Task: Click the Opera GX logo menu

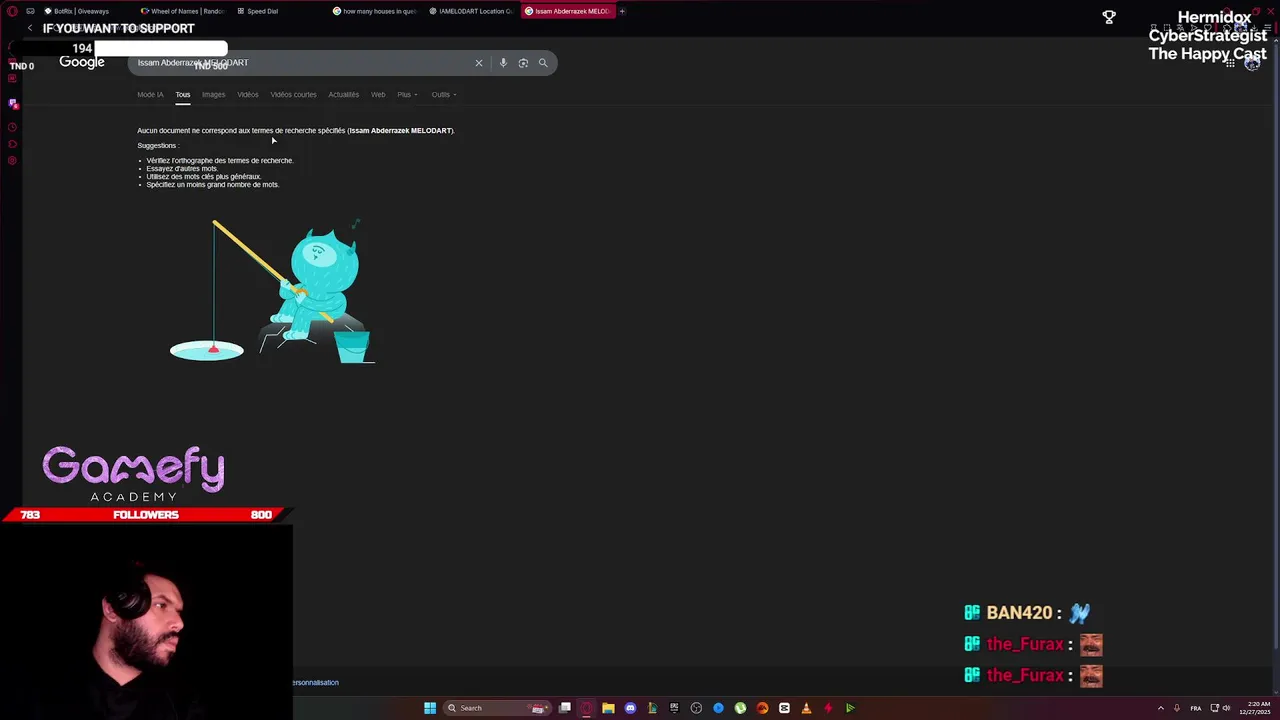Action: point(12,11)
